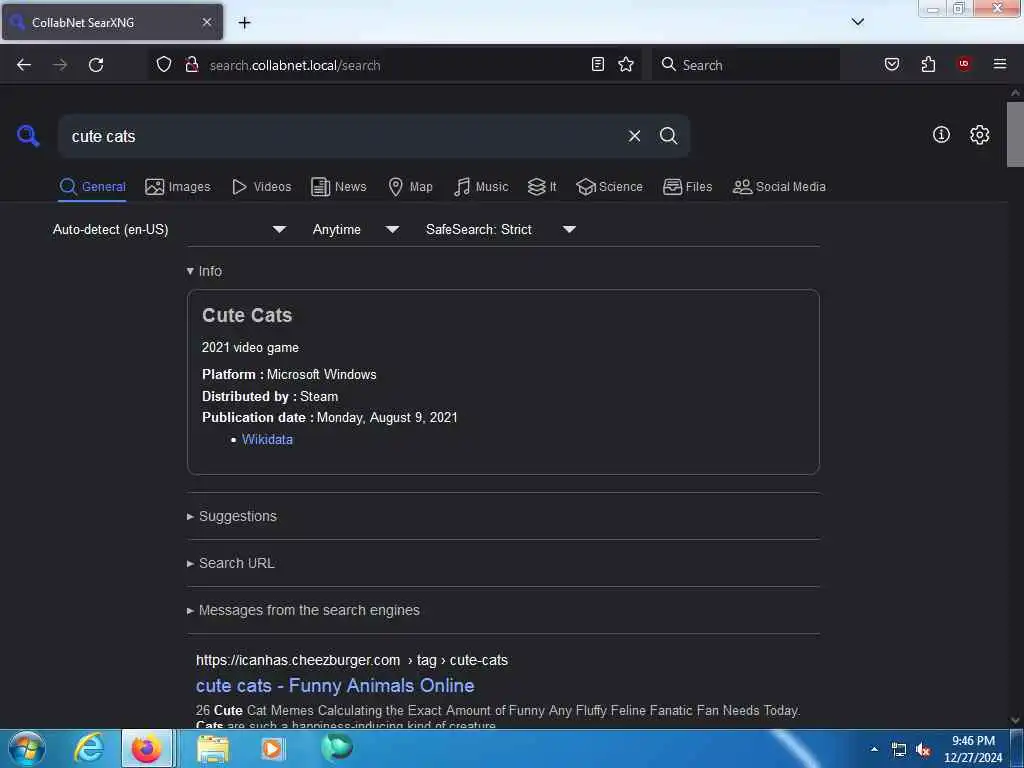This screenshot has width=1024, height=768.
Task: Open the preferences gear icon
Action: click(979, 135)
